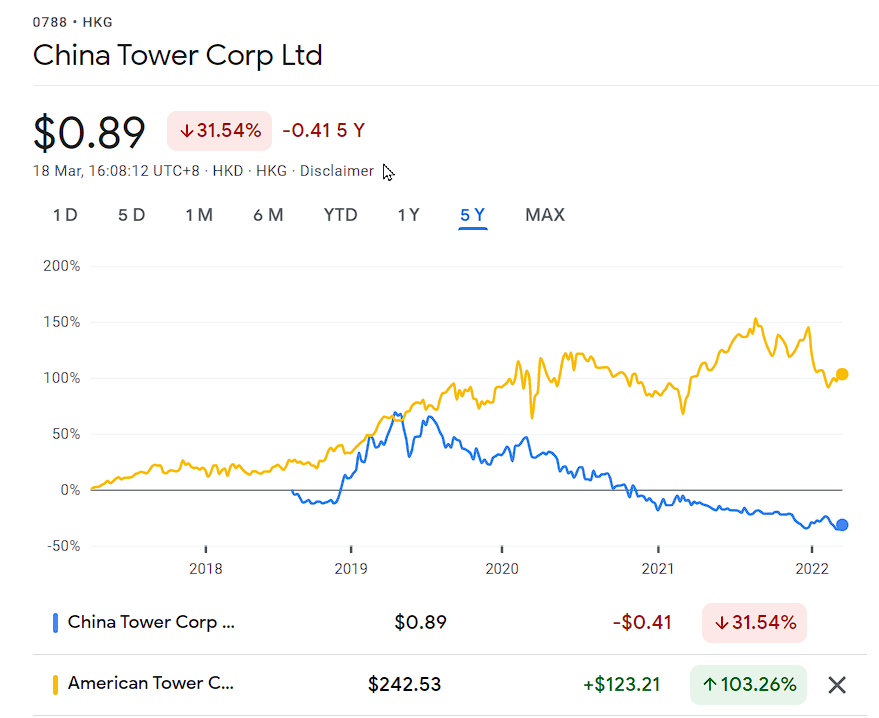The width and height of the screenshot is (879, 718).
Task: Click the 2020 x-axis label
Action: (x=502, y=569)
